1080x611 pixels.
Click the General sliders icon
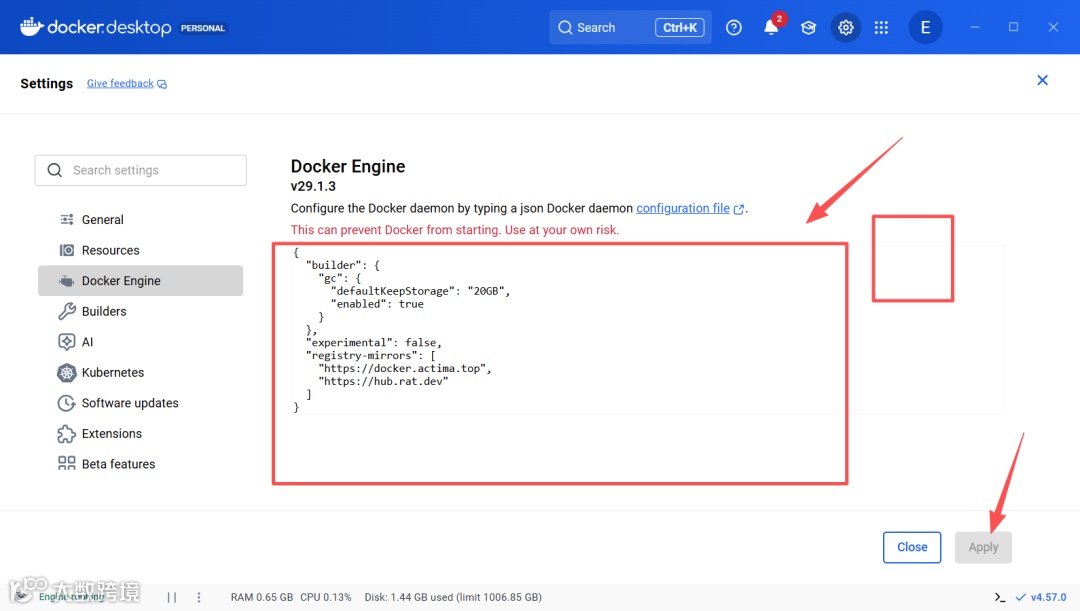pyautogui.click(x=67, y=220)
